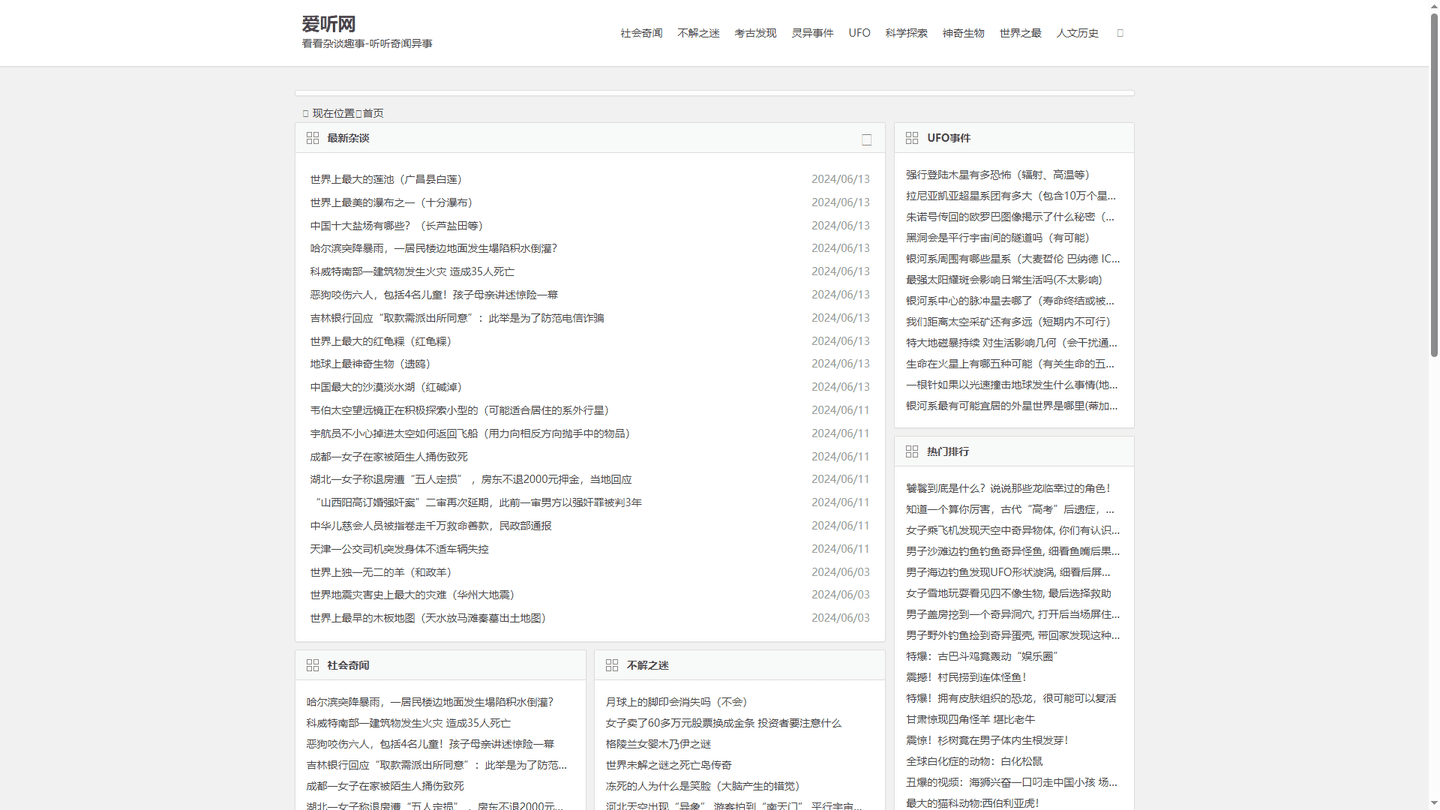1440x810 pixels.
Task: Open 热门排行 article 男子沙滩边钓鱼钓鱼奇异怪鱼
Action: pyautogui.click(x=1013, y=552)
